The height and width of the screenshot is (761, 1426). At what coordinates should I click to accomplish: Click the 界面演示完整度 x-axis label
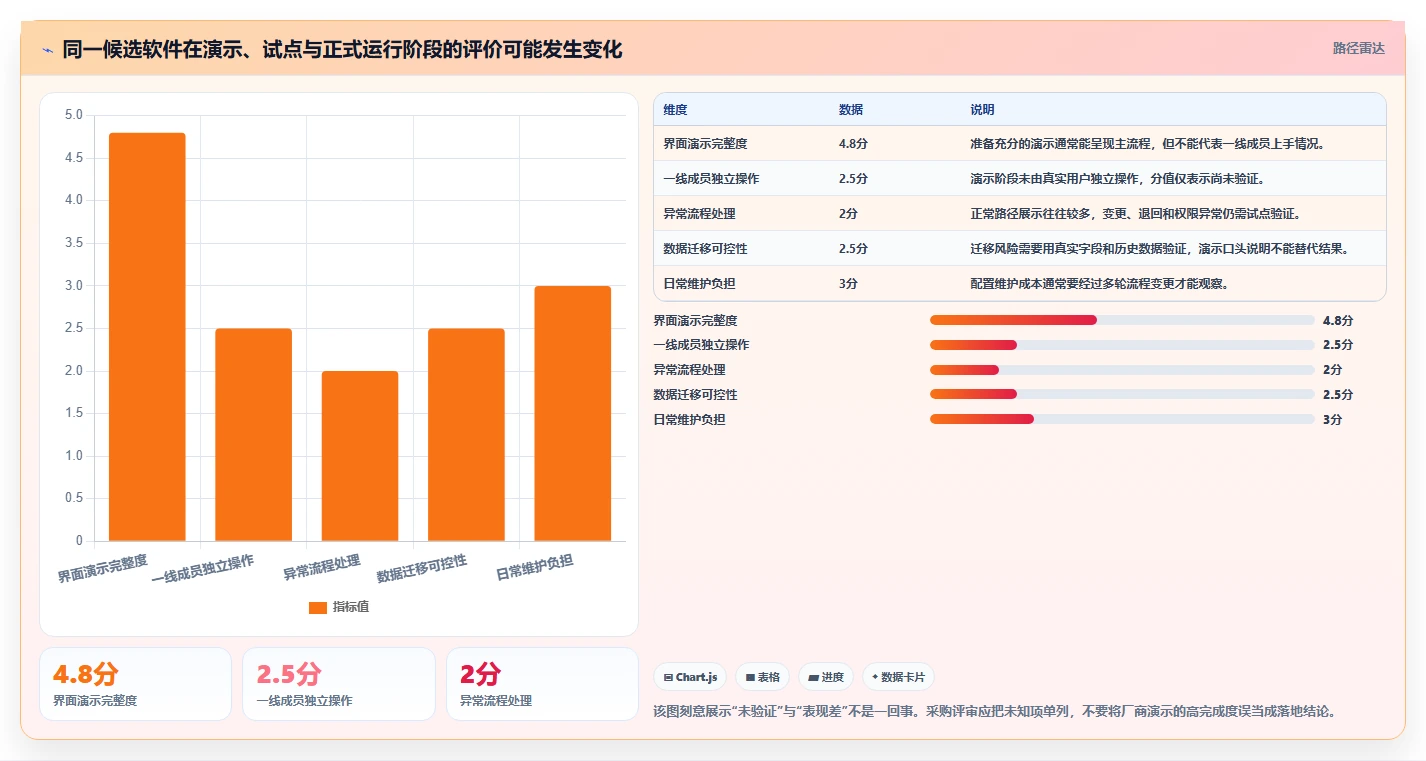click(103, 568)
